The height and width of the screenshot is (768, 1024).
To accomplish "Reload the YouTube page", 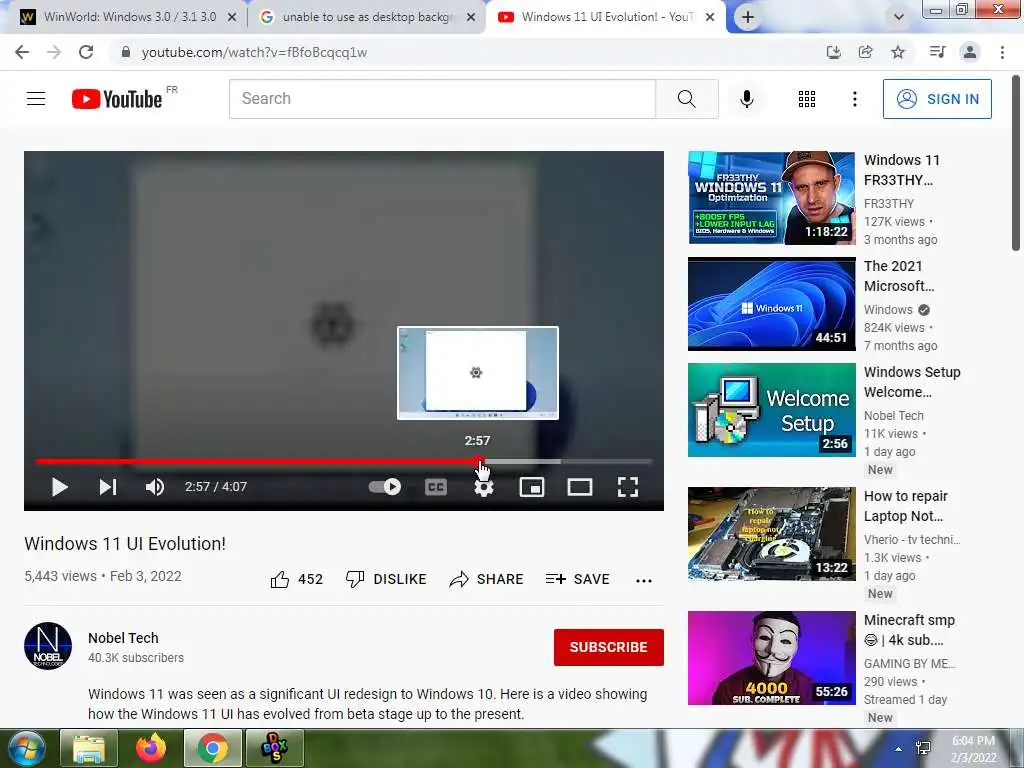I will [86, 52].
